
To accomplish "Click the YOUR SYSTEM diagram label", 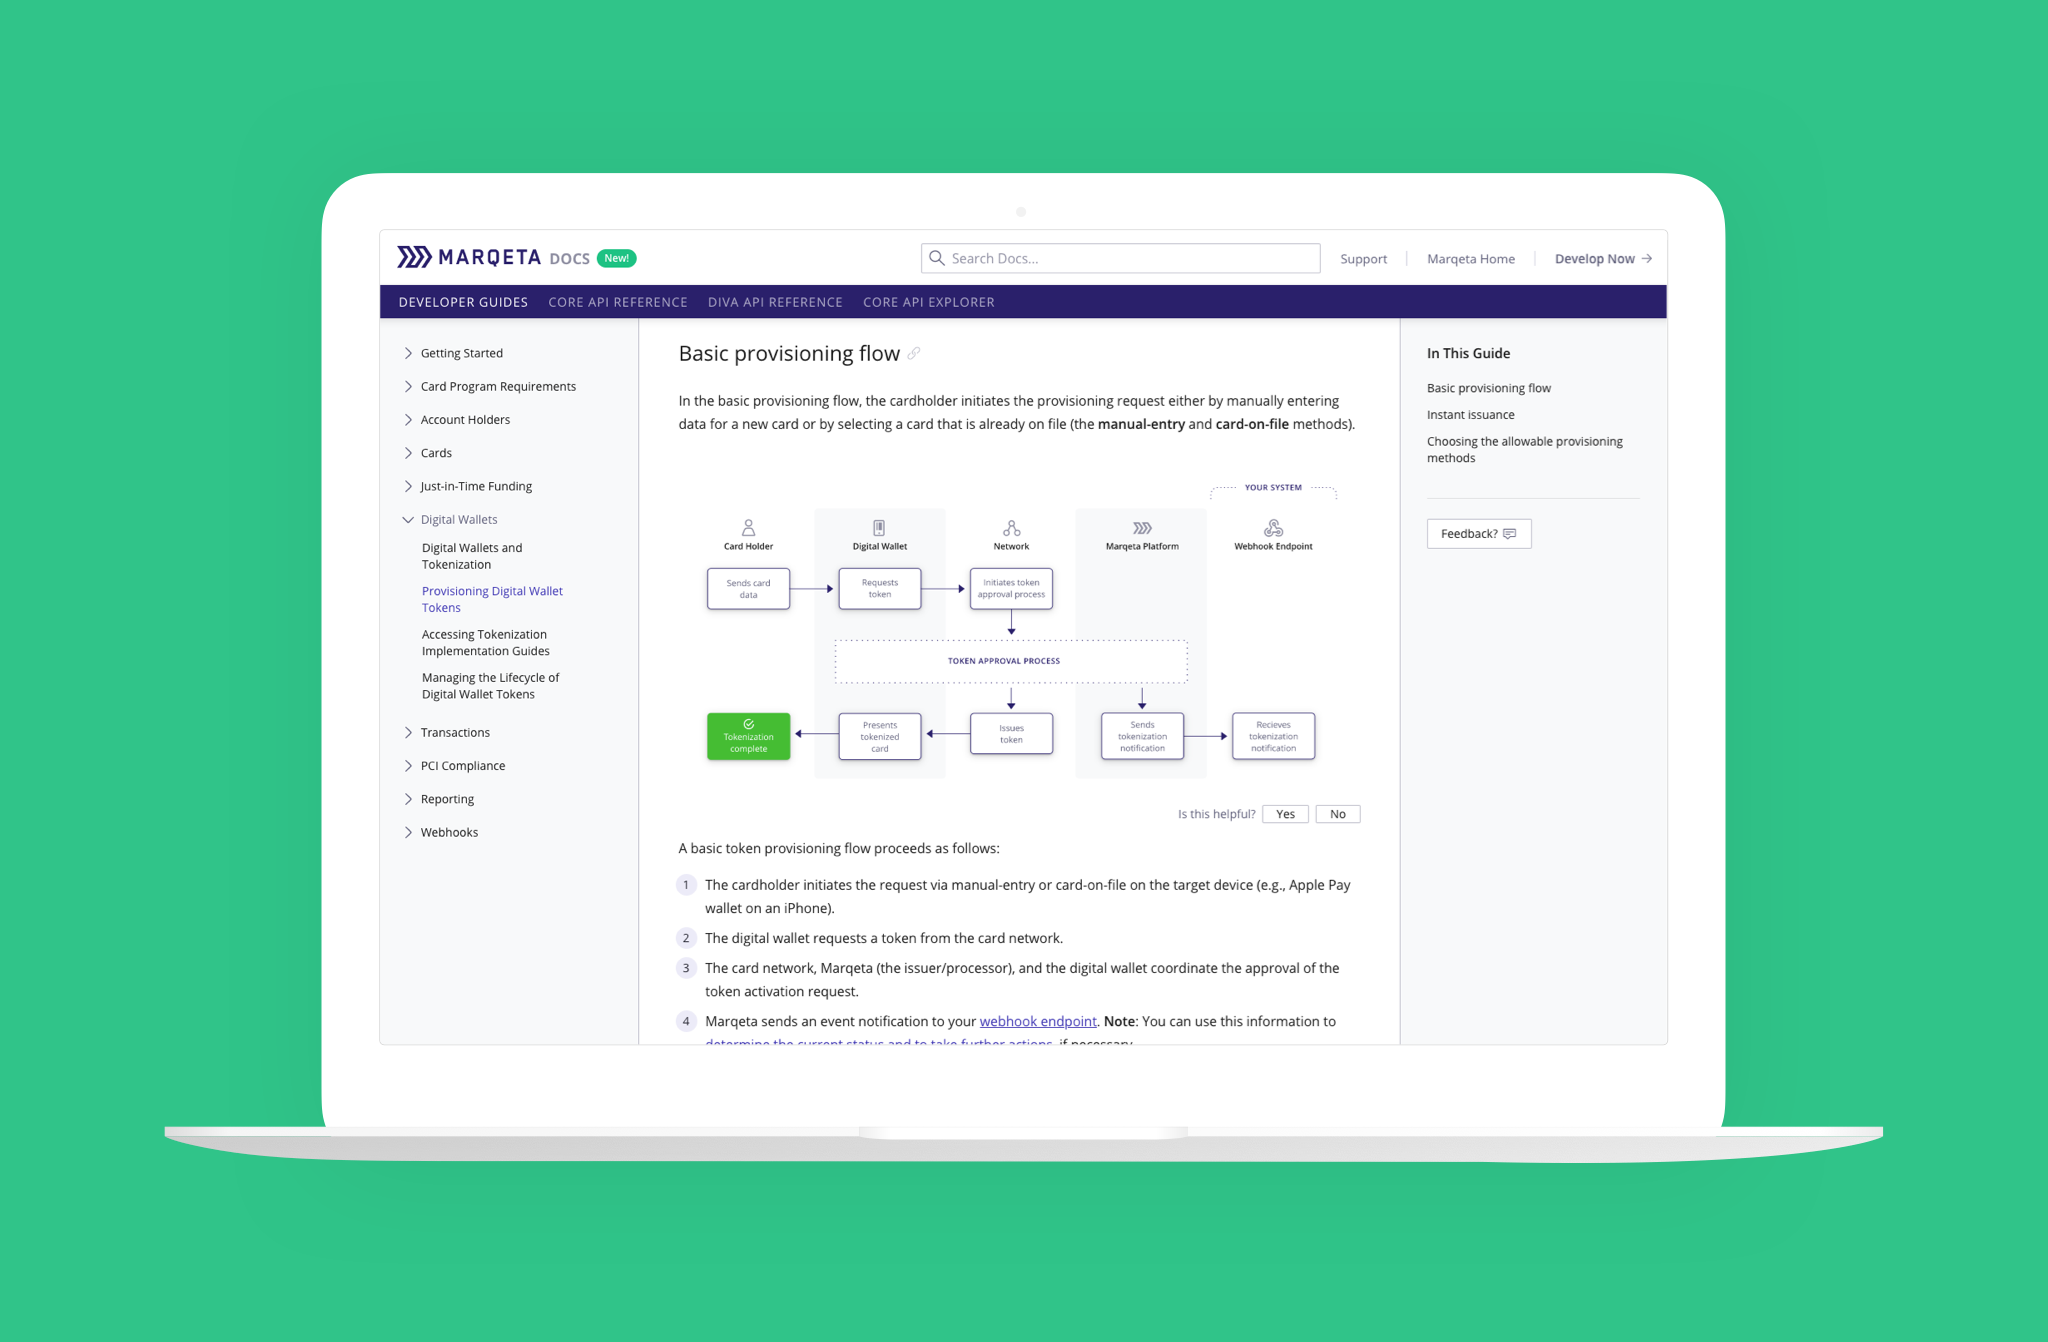I will (1273, 487).
